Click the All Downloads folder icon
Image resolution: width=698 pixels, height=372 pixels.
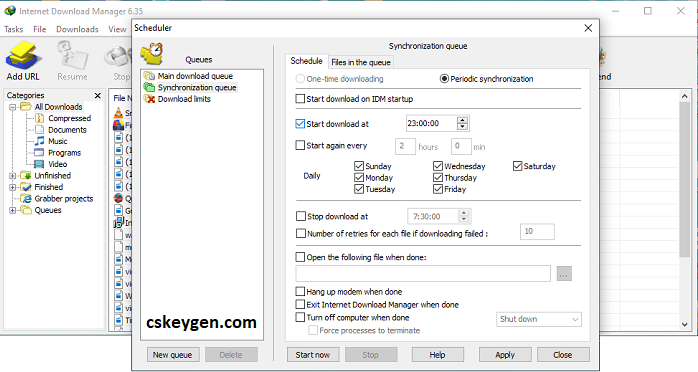[26, 107]
